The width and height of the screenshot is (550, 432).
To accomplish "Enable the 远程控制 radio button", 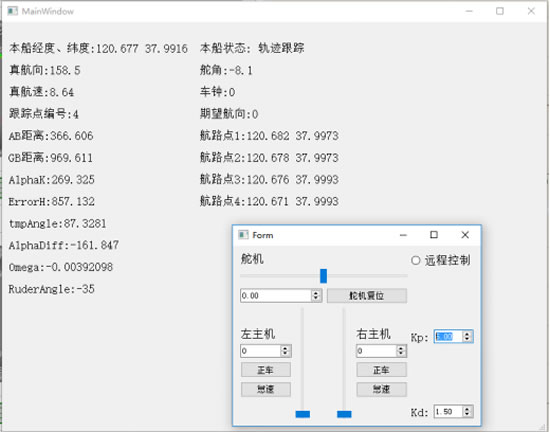I will click(x=416, y=261).
